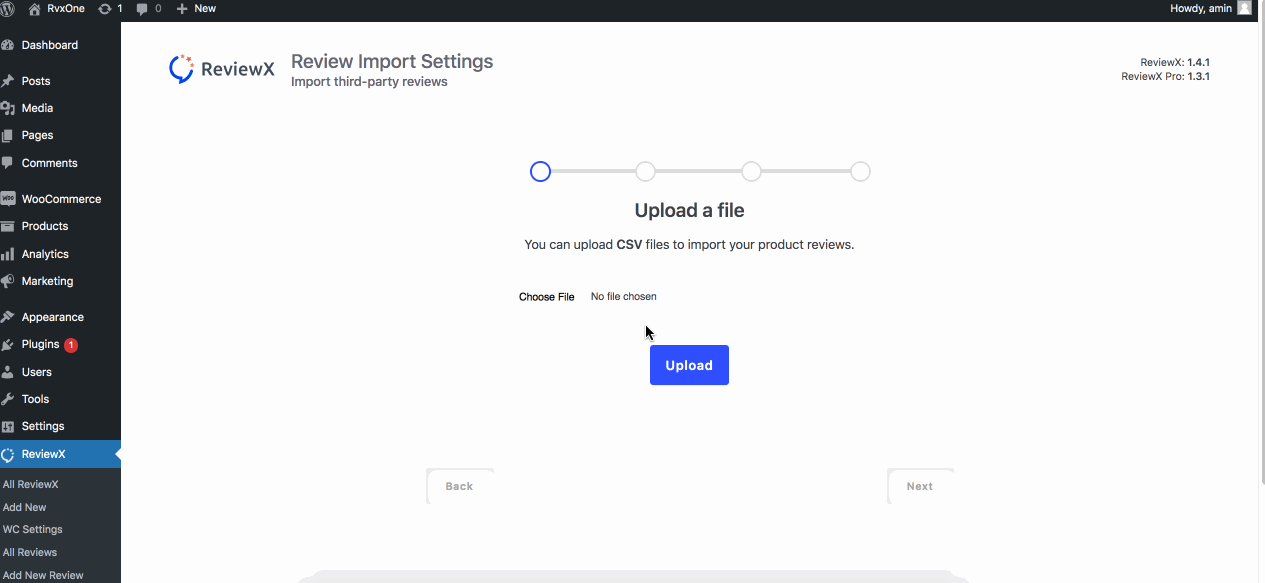Image resolution: width=1265 pixels, height=583 pixels.
Task: Click the 'Upload a file' heading
Action: pyautogui.click(x=690, y=210)
